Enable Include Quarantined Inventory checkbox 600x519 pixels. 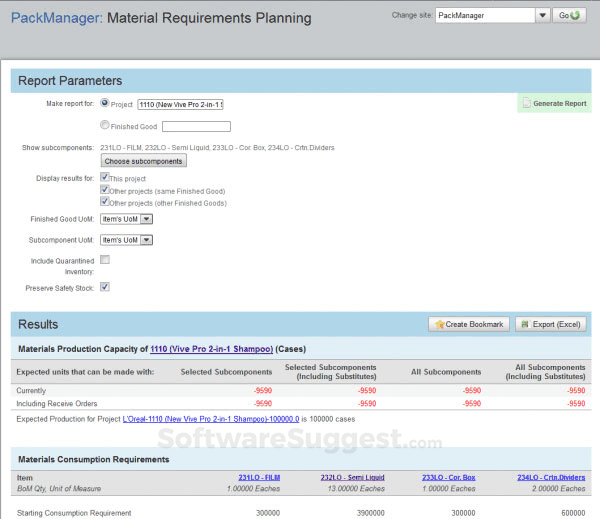(x=105, y=260)
